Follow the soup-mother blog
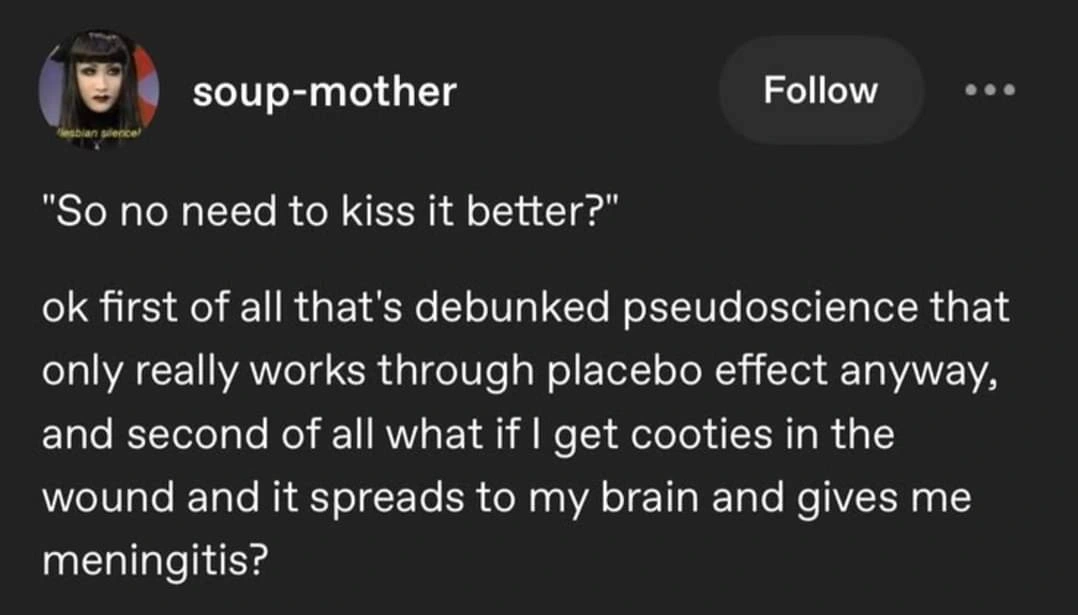Screen dimensions: 1078x615 point(820,90)
